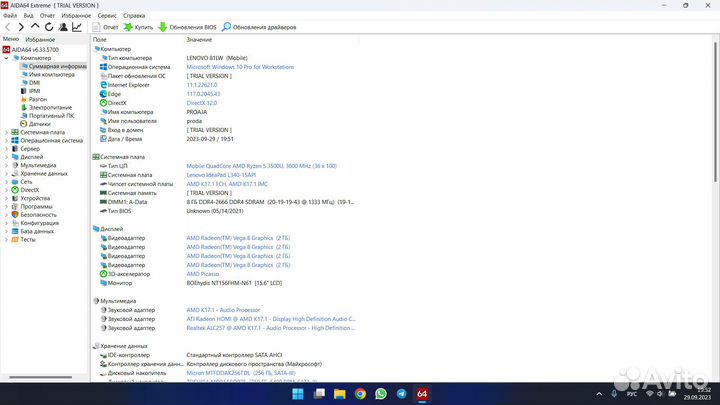This screenshot has width=720, height=405.
Task: Open File Explorer from taskbar
Action: click(339, 394)
